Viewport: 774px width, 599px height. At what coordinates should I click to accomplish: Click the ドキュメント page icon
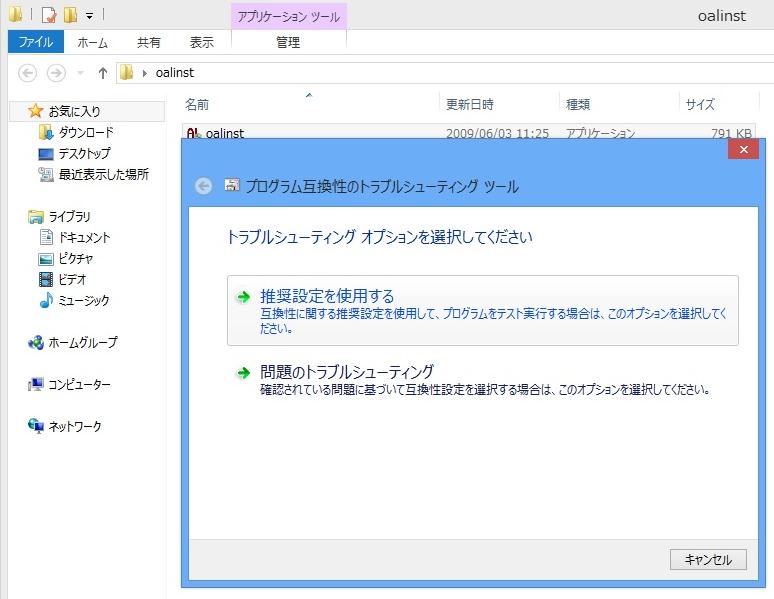(46, 237)
